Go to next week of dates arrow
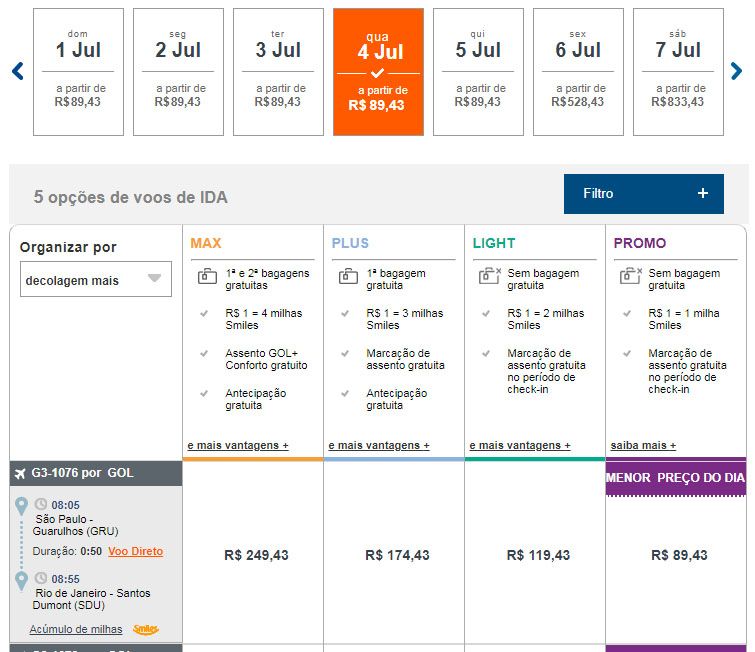This screenshot has height=652, width=755. (736, 71)
